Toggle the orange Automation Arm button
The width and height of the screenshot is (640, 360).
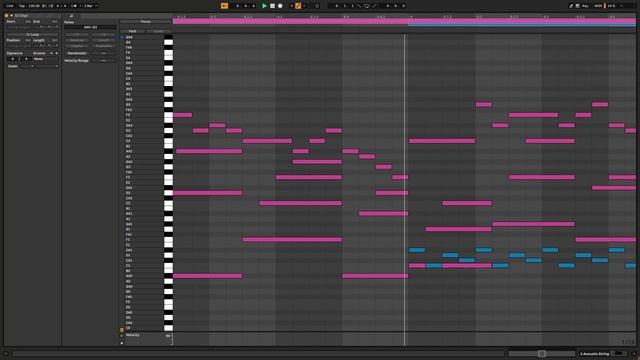pyautogui.click(x=298, y=6)
